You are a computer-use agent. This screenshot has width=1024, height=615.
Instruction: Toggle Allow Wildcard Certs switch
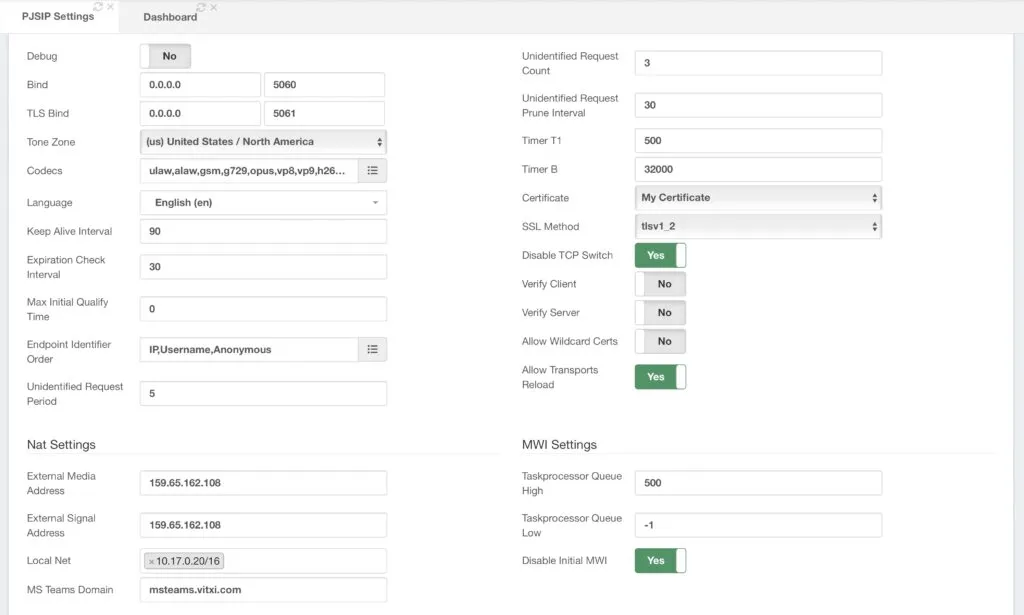point(660,341)
